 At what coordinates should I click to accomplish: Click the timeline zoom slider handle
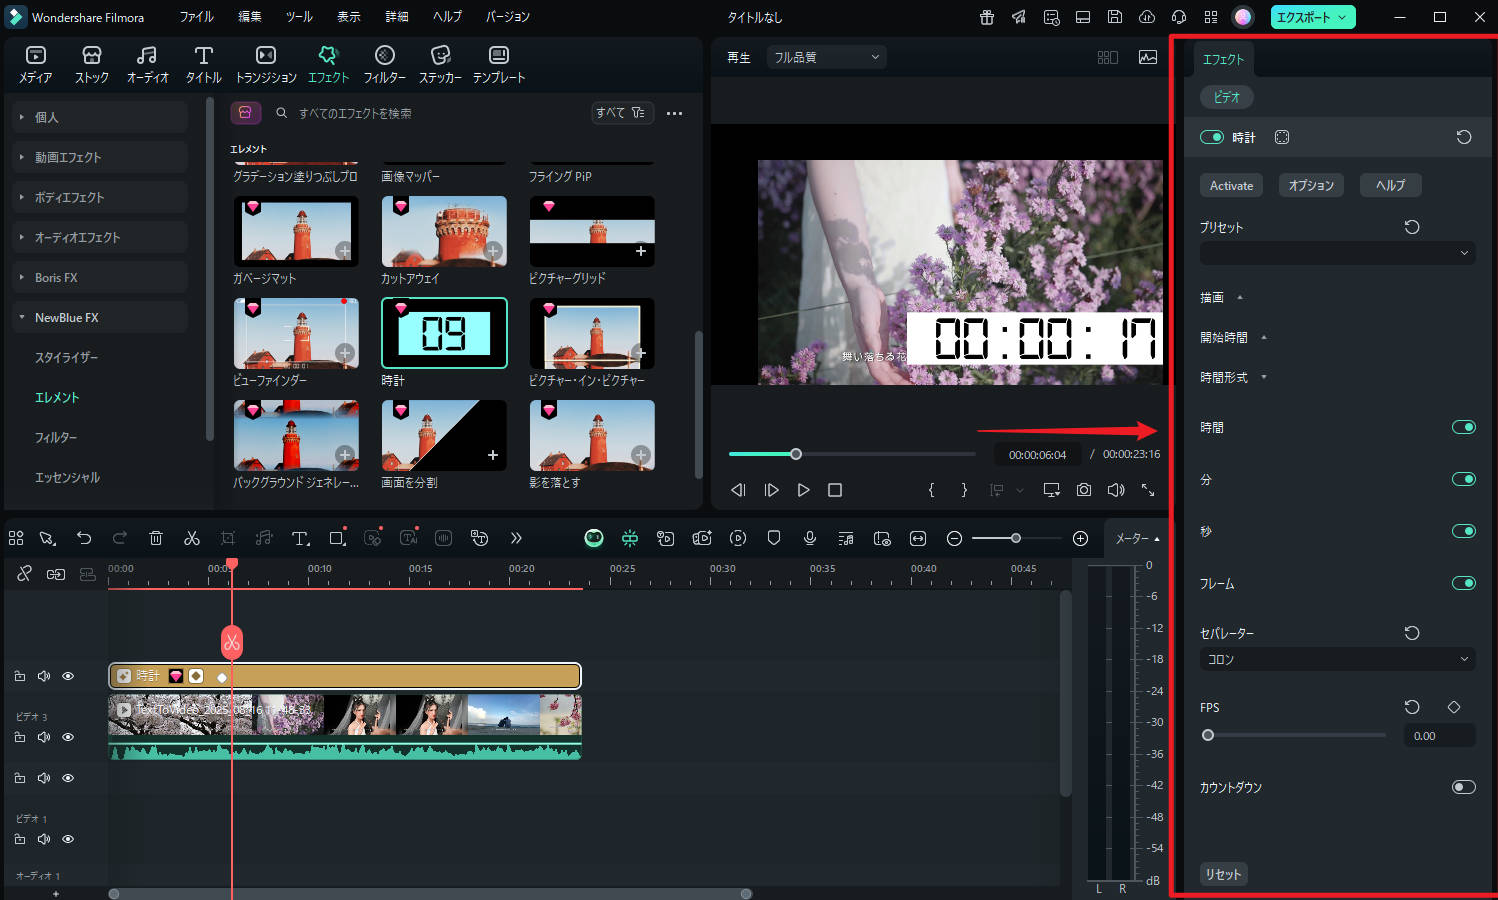1016,538
